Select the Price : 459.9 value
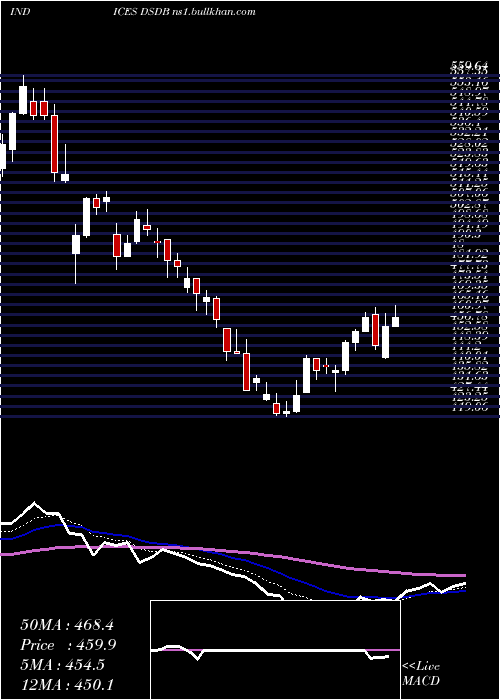The image size is (500, 700). [x=68, y=645]
